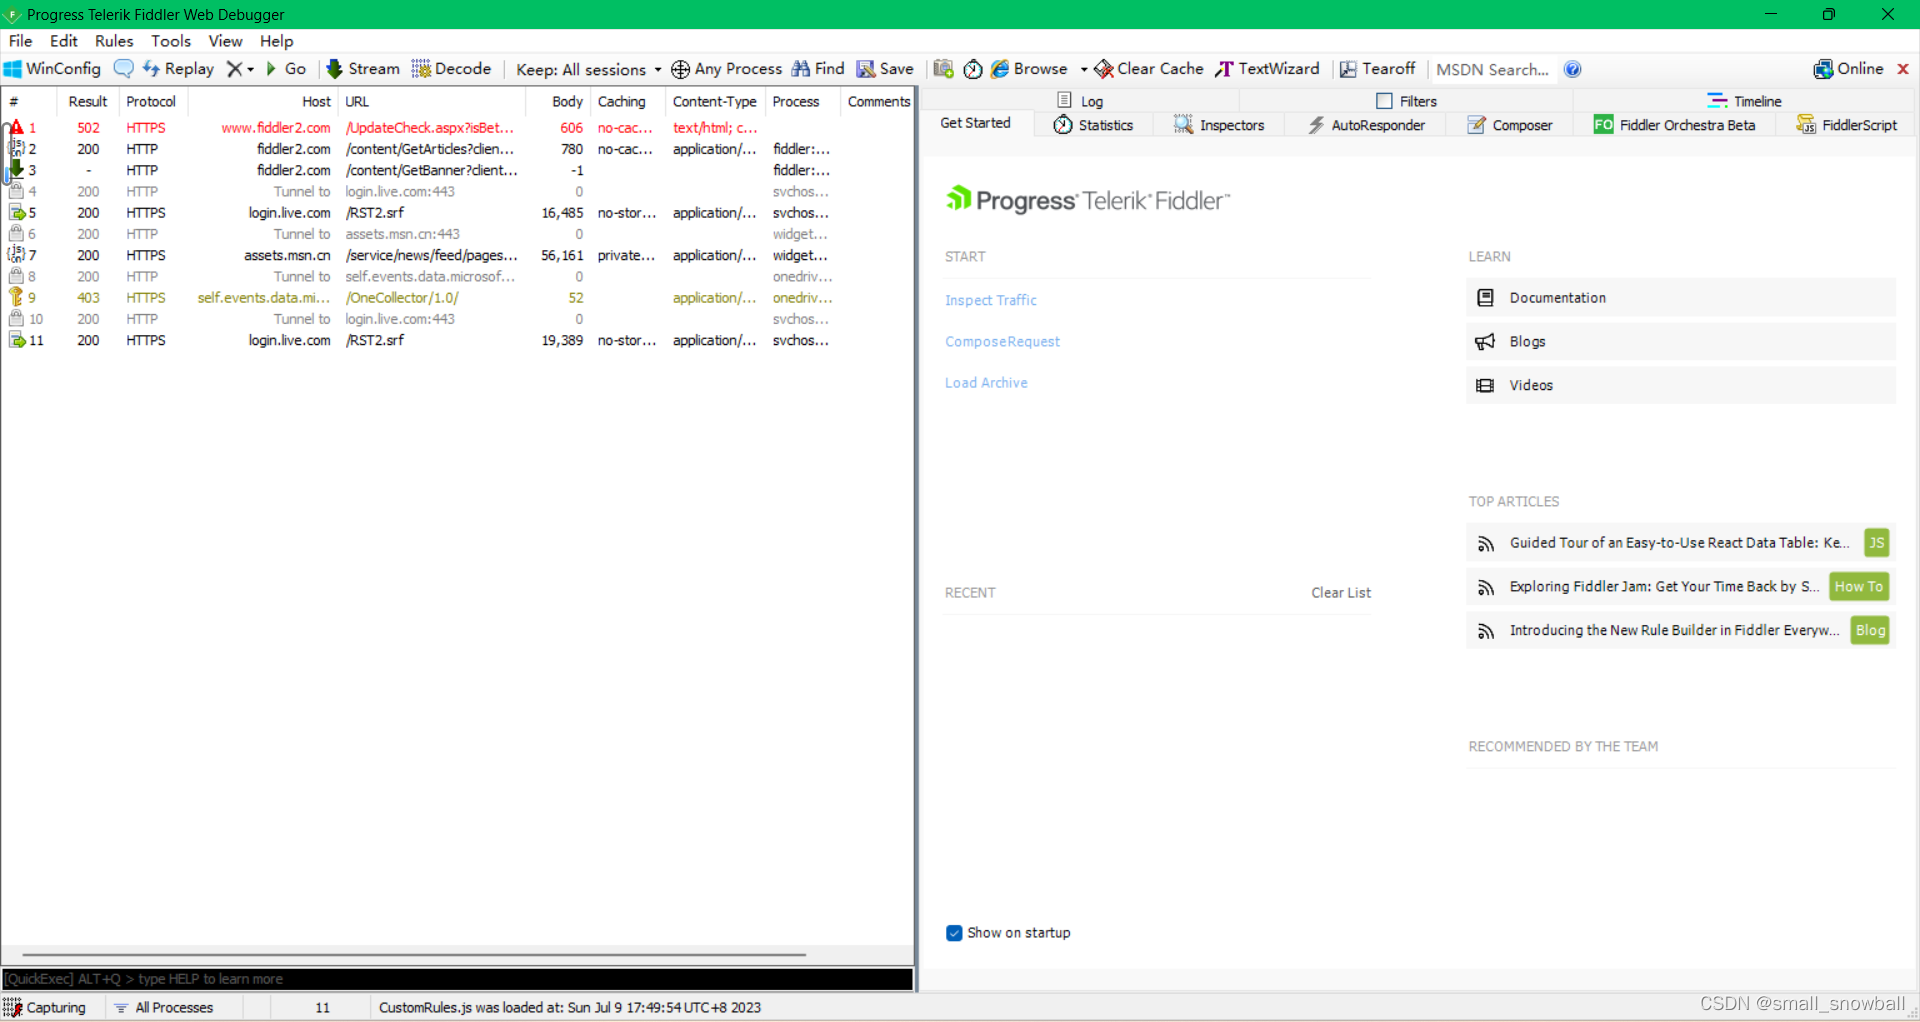Toggle the Decode option
This screenshot has width=1920, height=1022.
pos(451,69)
